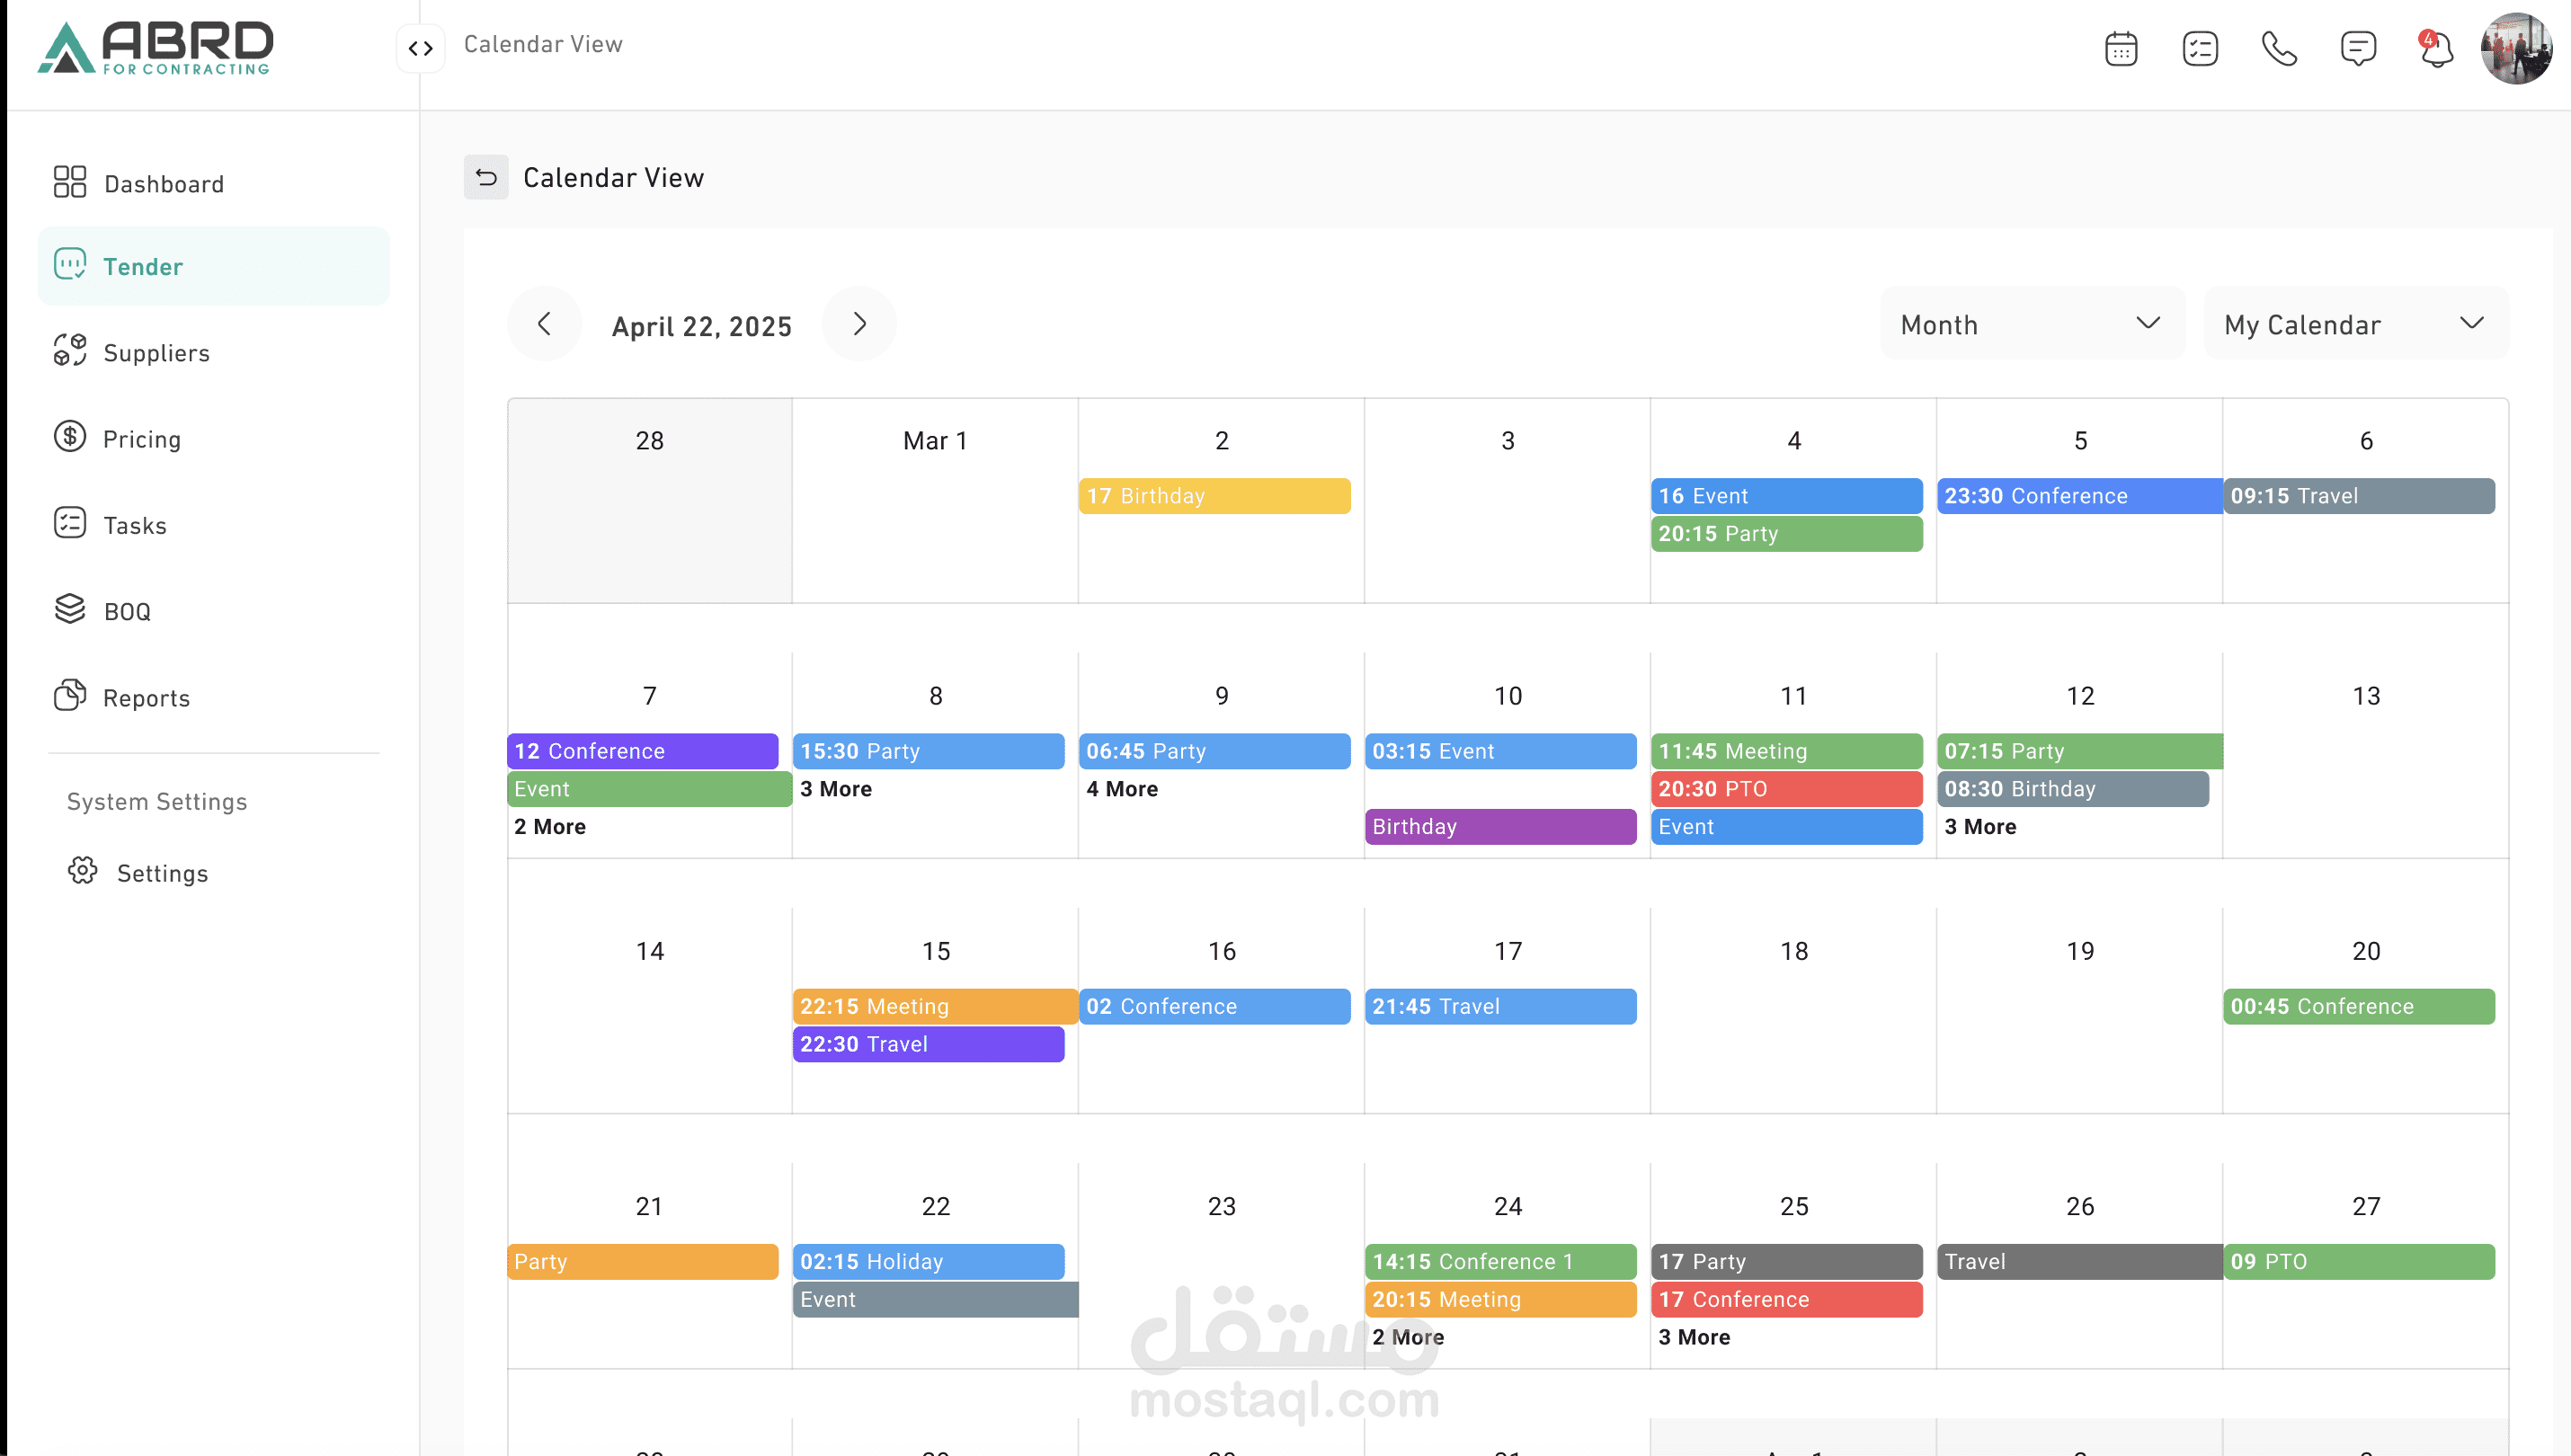2571x1456 pixels.
Task: Open the yellow 17 Birthday event
Action: tap(1214, 496)
